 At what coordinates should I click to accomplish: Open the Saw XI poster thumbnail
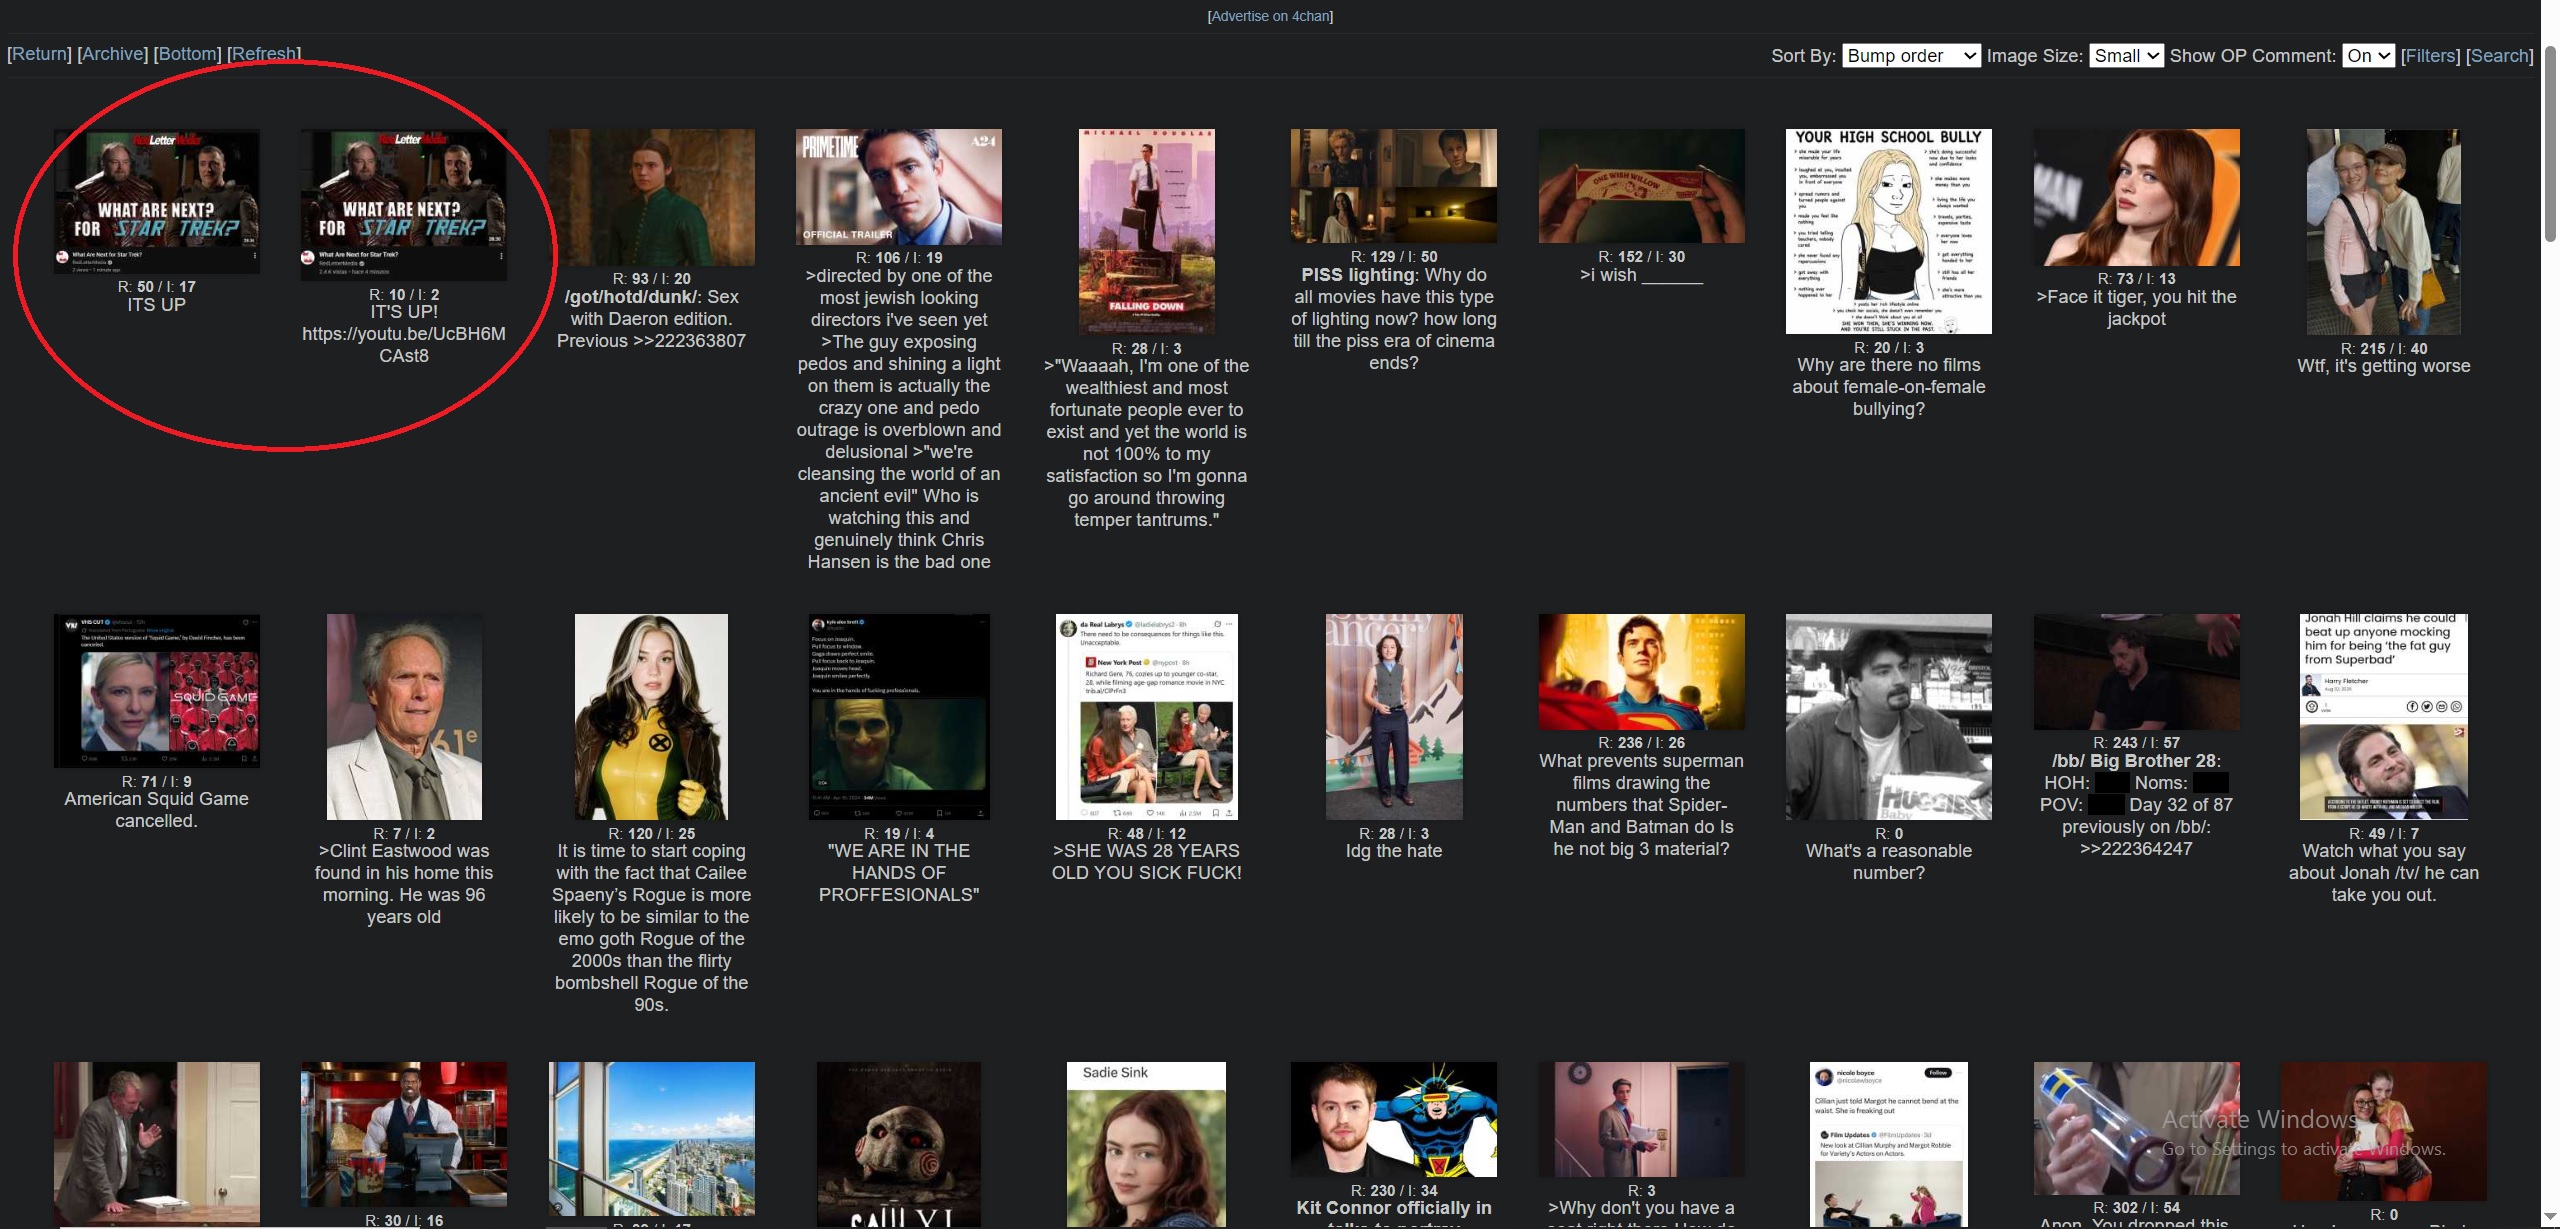(x=899, y=1145)
